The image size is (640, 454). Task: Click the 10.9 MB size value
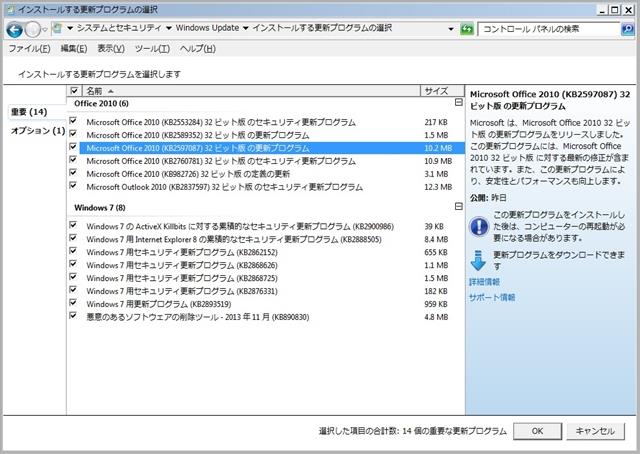point(438,161)
